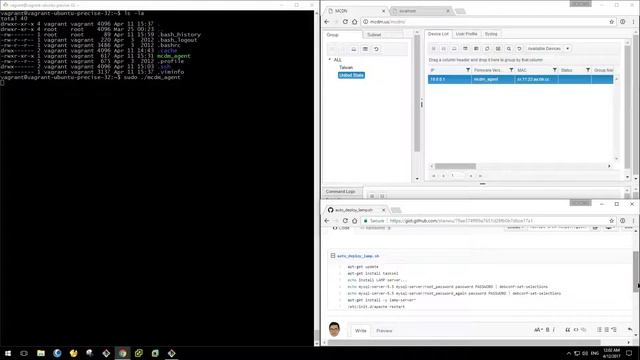
Task: Select the Preview comment tab
Action: click(384, 331)
